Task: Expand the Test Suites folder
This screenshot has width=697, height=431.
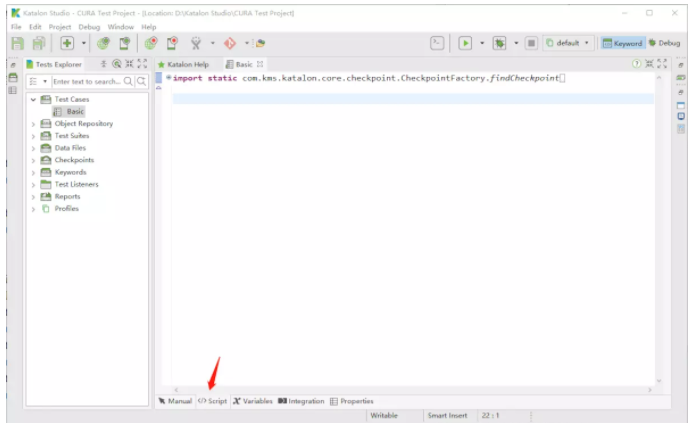Action: pos(33,136)
